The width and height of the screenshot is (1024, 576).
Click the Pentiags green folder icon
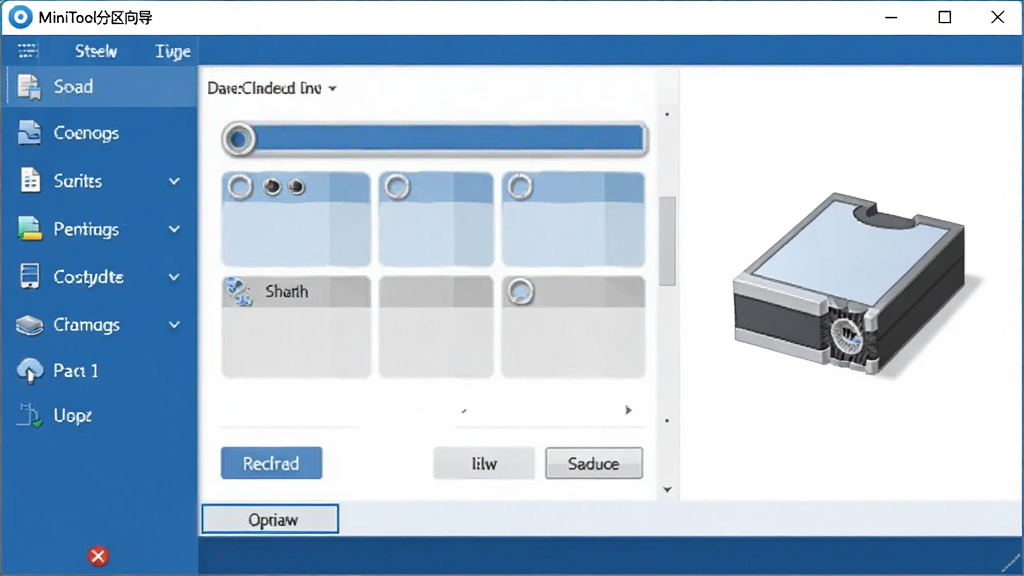point(29,229)
